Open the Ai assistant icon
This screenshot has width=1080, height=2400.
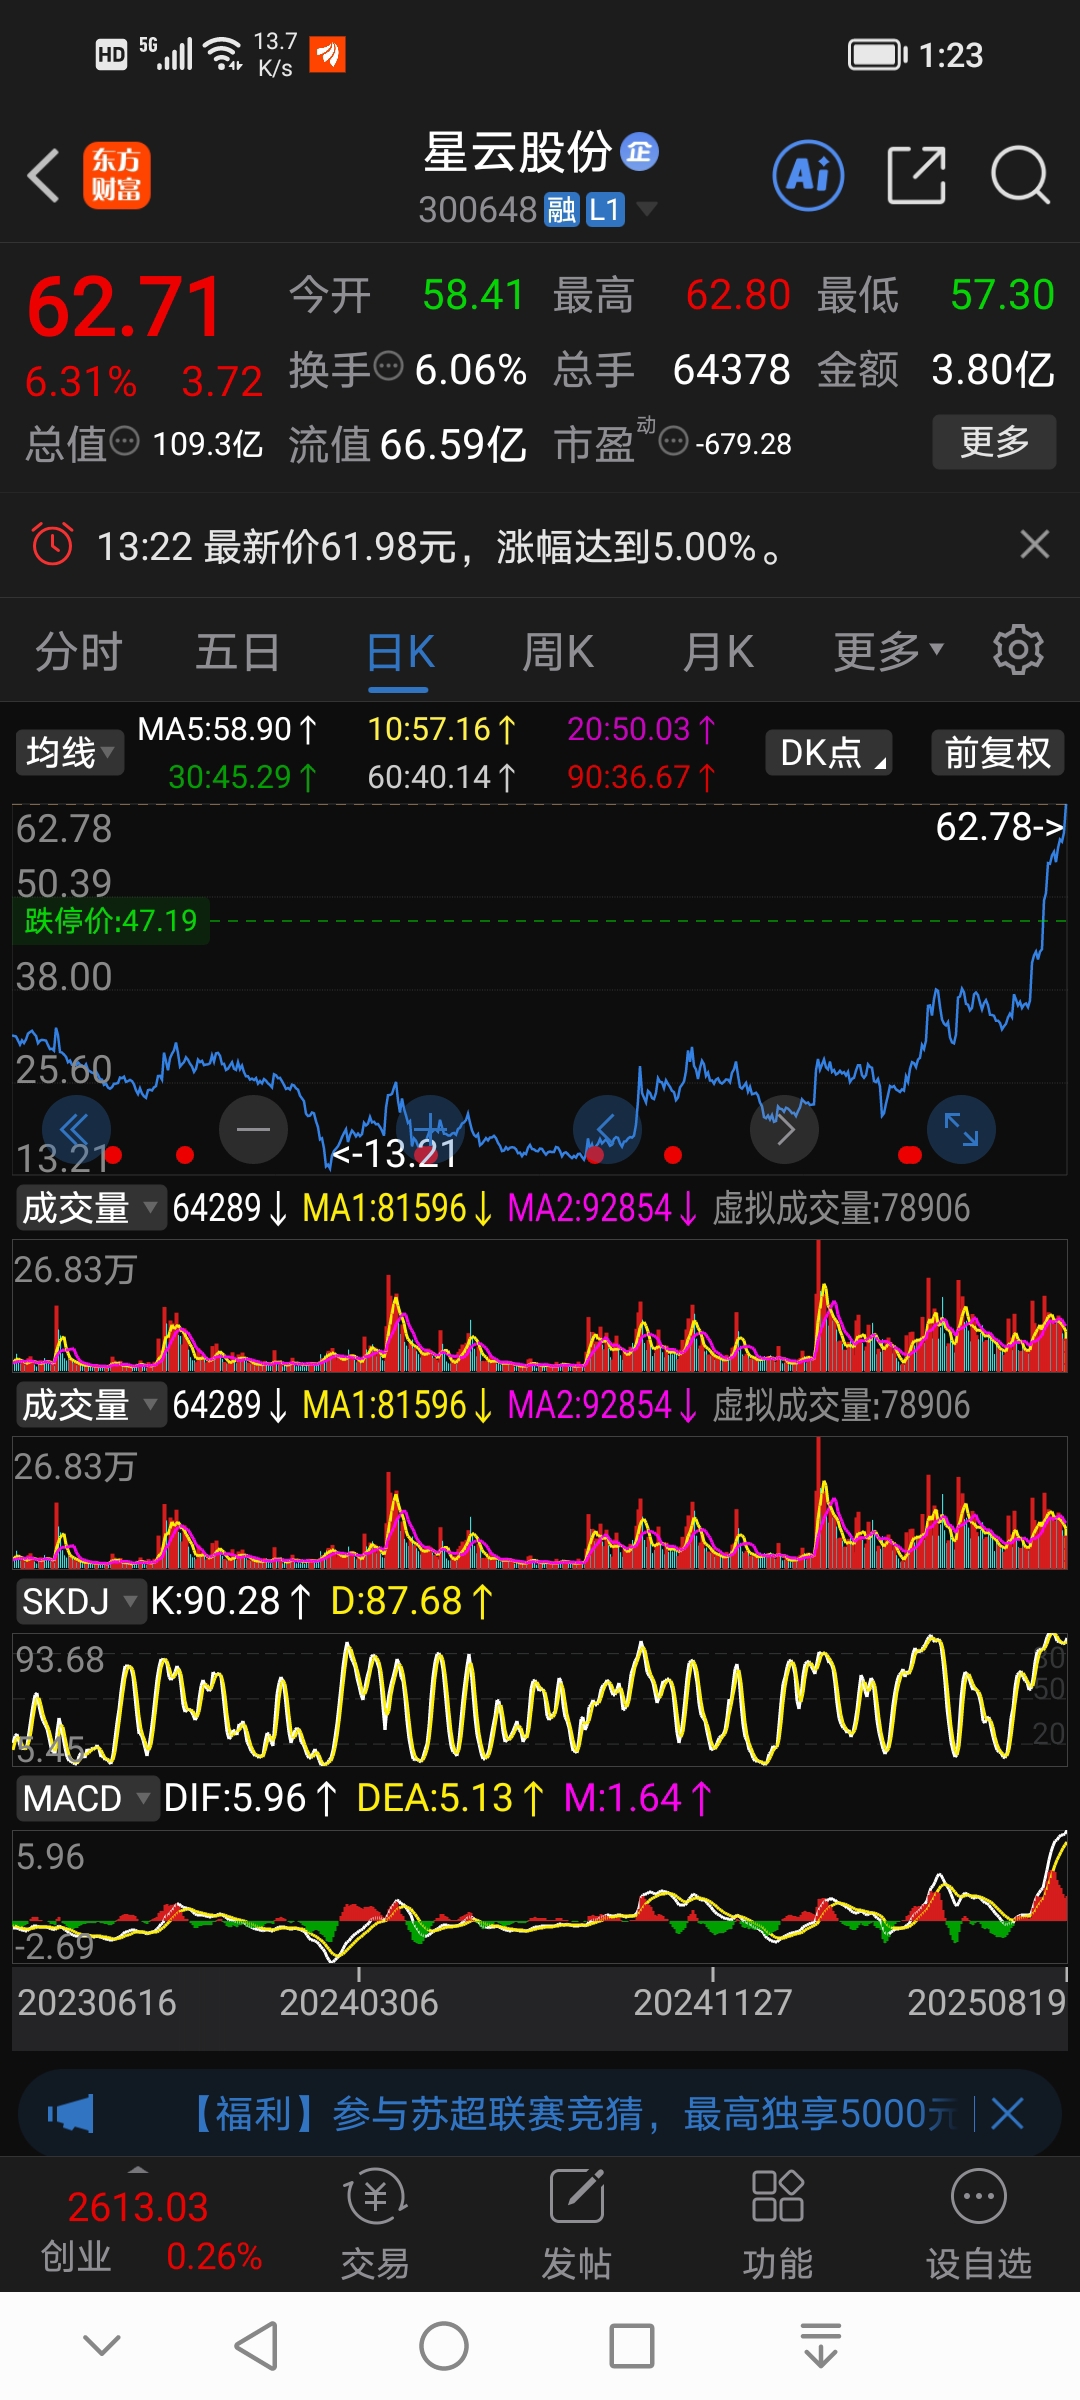[808, 175]
